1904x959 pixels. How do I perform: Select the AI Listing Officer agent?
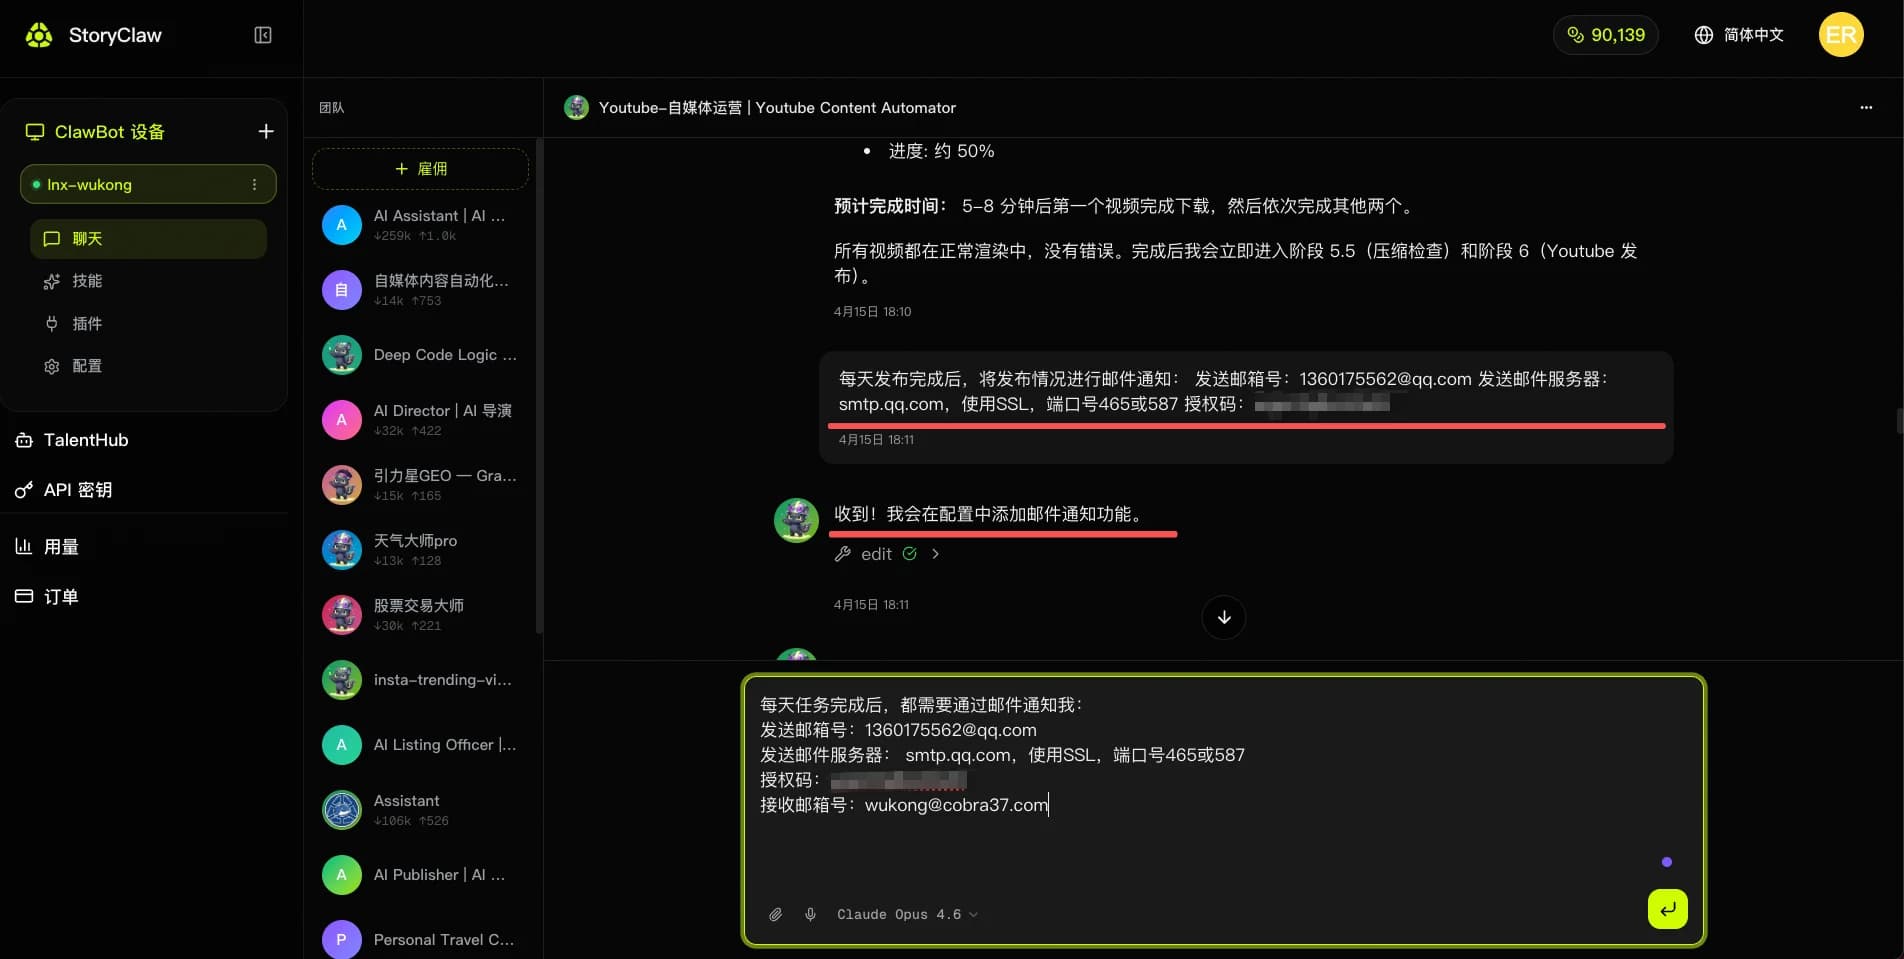click(420, 745)
